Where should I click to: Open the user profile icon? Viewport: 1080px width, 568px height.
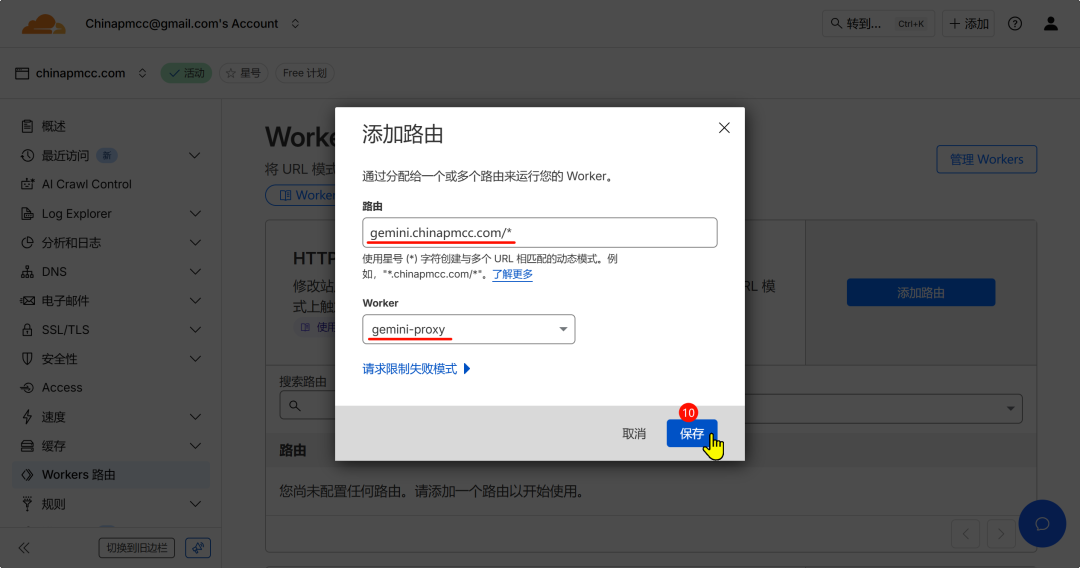point(1050,23)
